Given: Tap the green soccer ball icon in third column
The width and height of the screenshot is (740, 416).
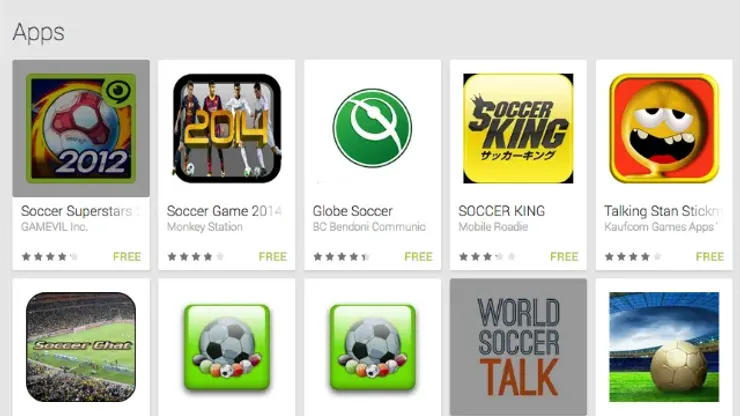Looking at the screenshot, I should pyautogui.click(x=372, y=347).
